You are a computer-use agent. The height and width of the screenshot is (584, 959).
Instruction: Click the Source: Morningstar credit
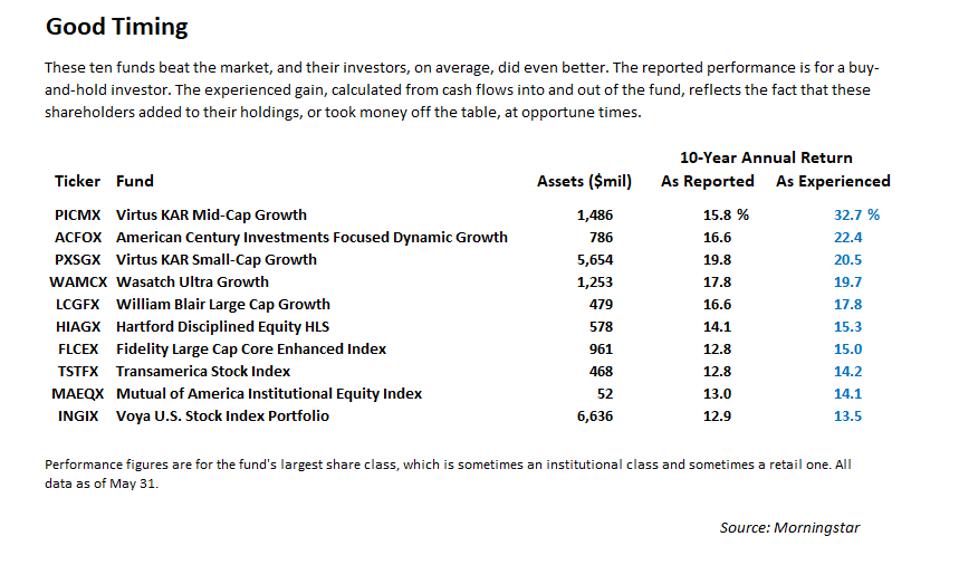[789, 528]
